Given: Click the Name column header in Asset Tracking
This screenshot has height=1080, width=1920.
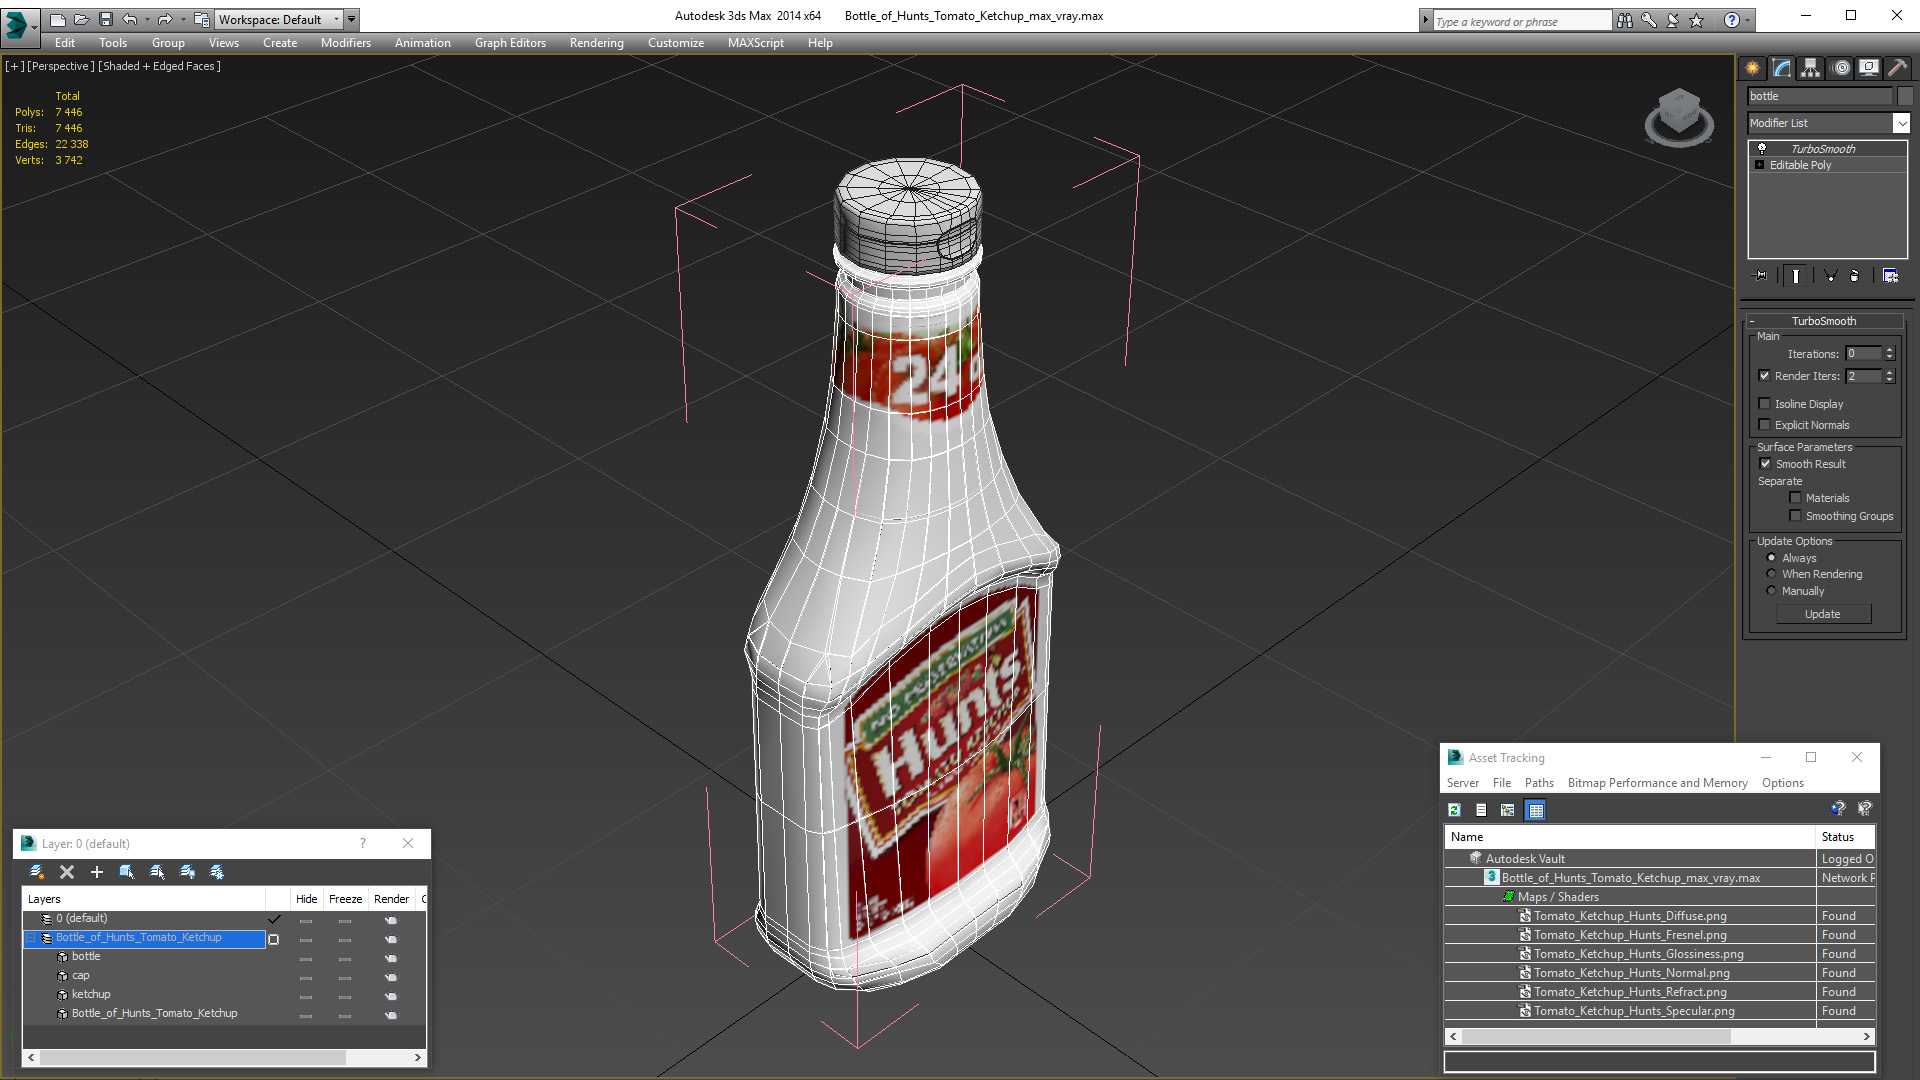Looking at the screenshot, I should 1631,837.
